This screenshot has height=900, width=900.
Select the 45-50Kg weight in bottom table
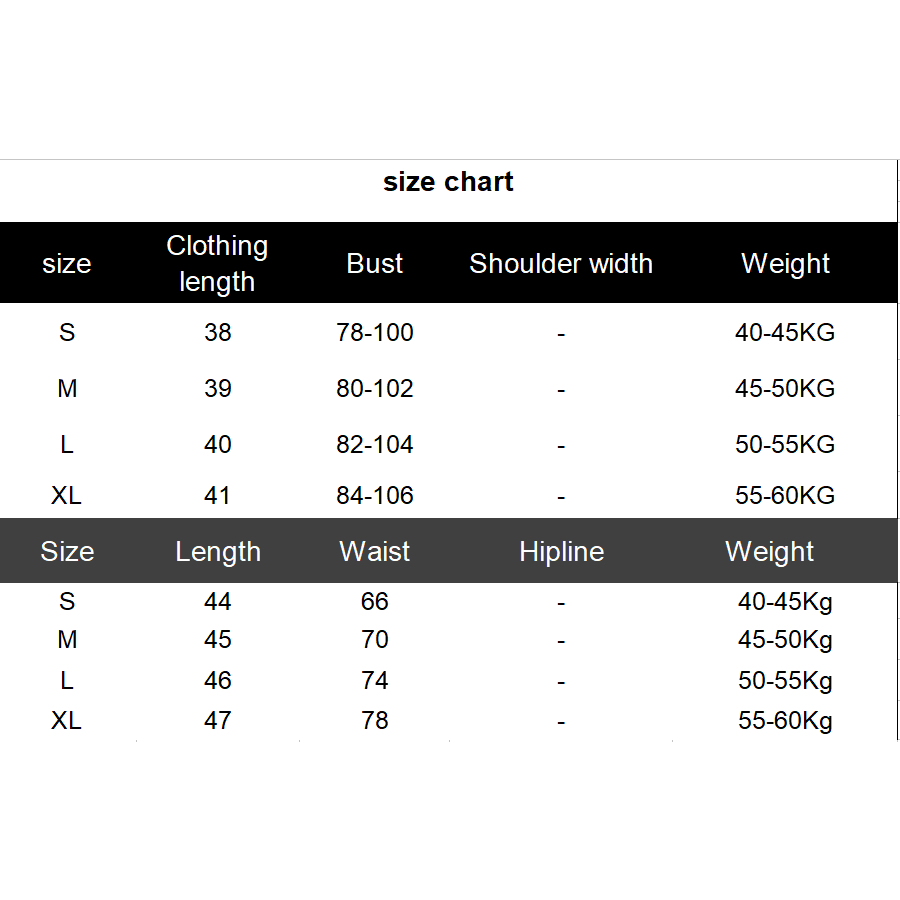click(x=785, y=639)
